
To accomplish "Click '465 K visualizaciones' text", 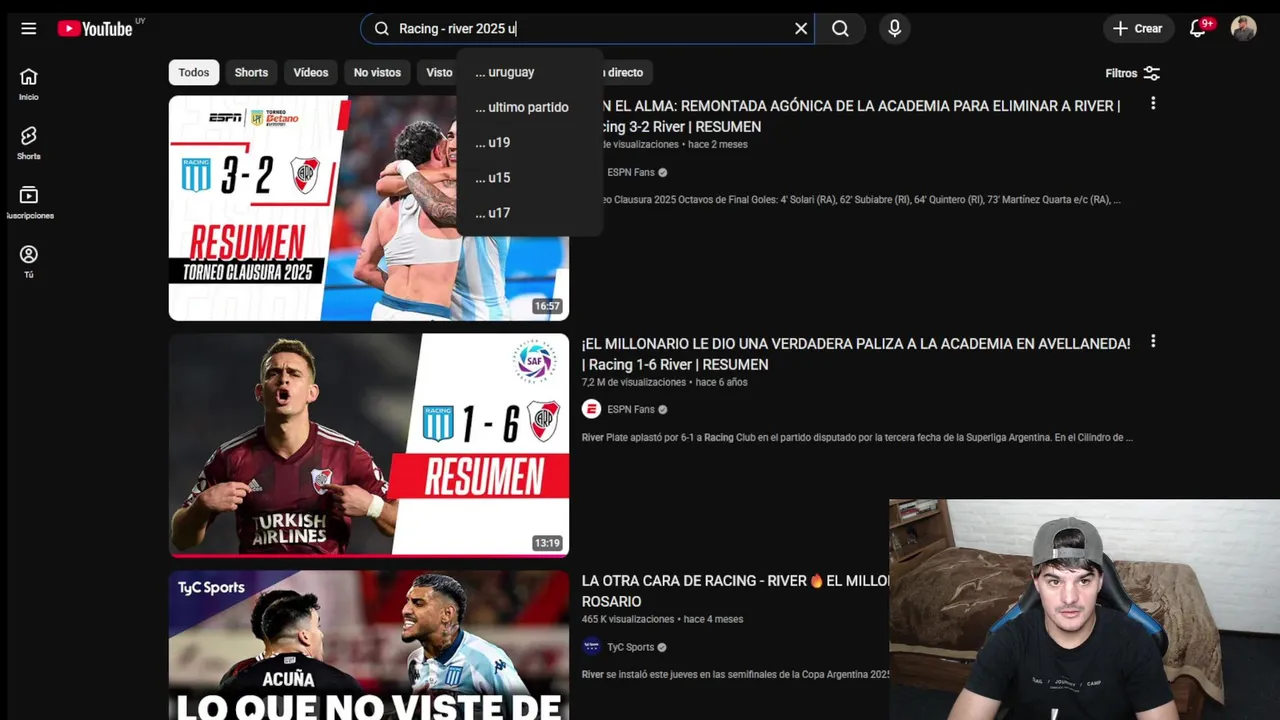I will [x=628, y=619].
